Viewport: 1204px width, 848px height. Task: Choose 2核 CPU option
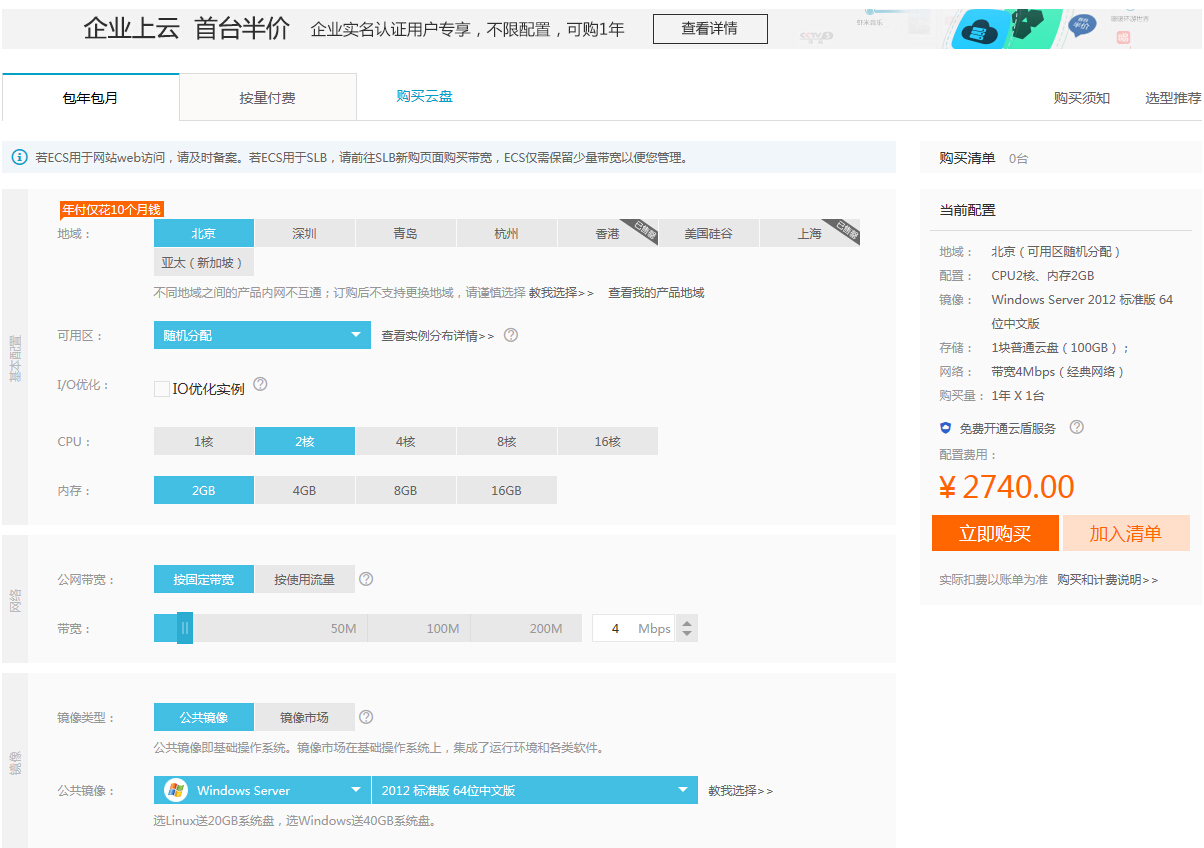pyautogui.click(x=305, y=441)
